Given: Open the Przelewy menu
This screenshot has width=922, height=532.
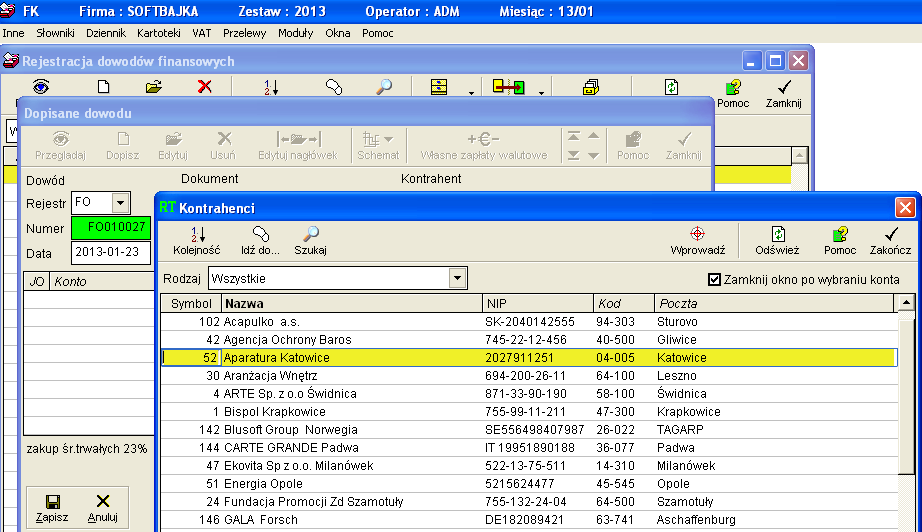Looking at the screenshot, I should (x=245, y=34).
